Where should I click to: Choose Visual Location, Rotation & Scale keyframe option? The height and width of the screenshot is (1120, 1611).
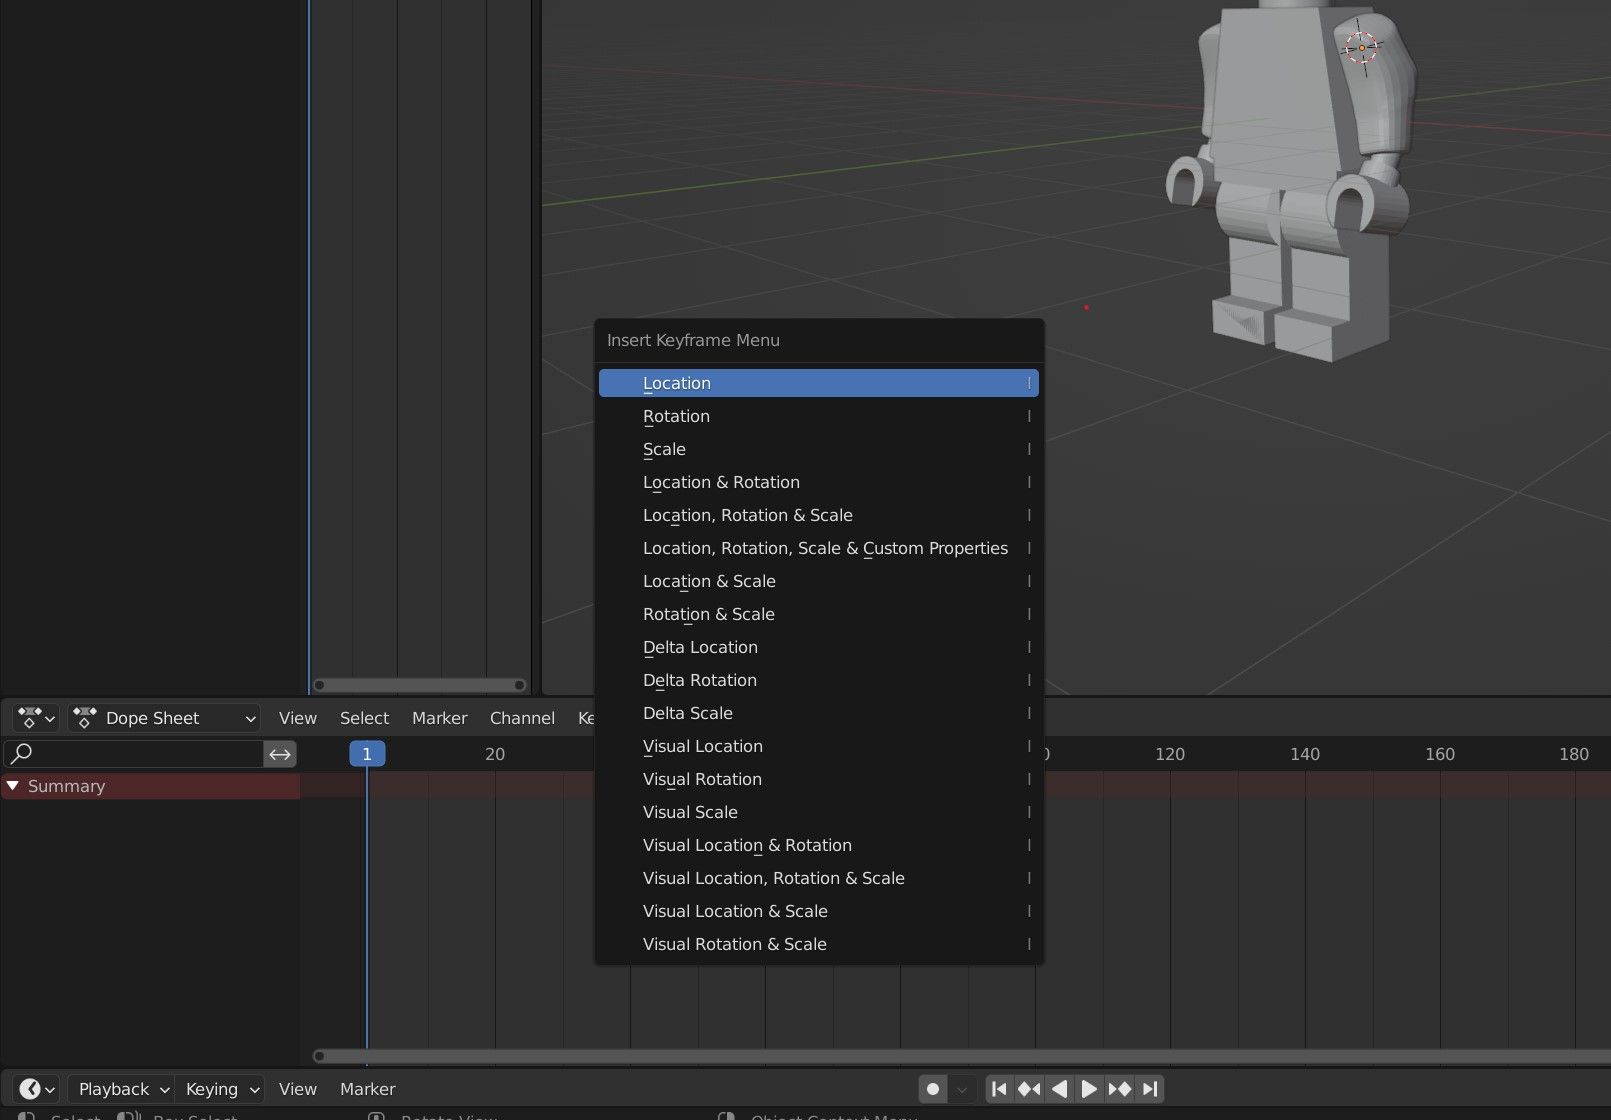click(x=773, y=878)
